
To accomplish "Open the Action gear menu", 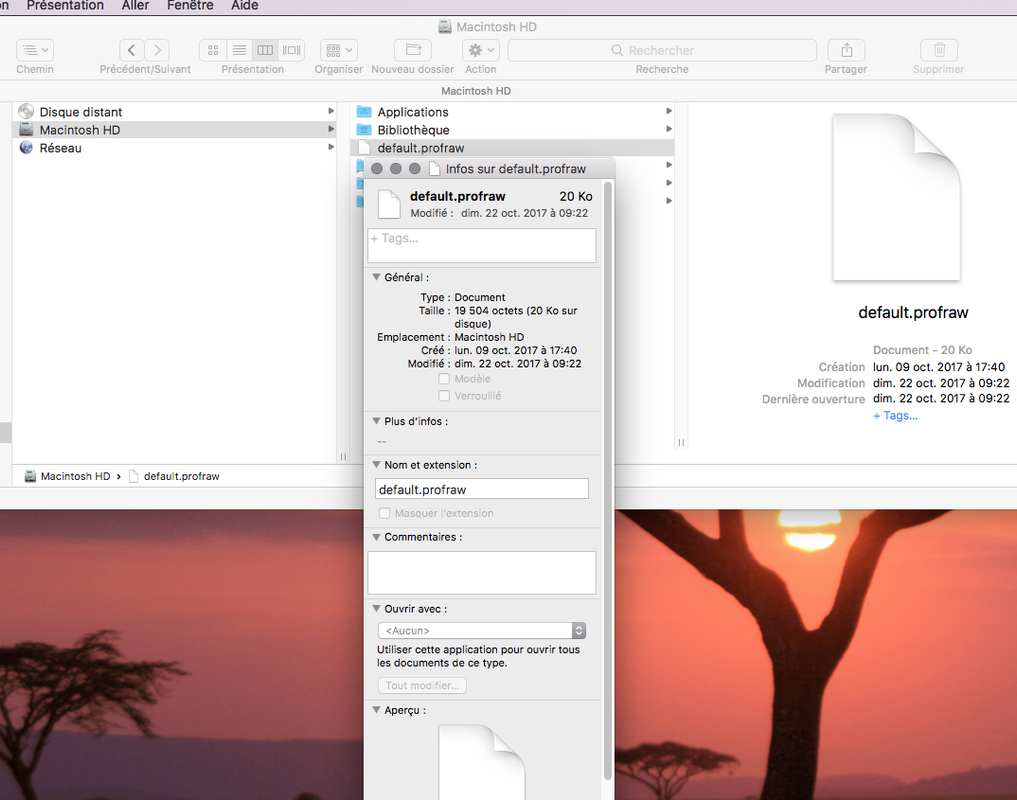I will pos(481,50).
